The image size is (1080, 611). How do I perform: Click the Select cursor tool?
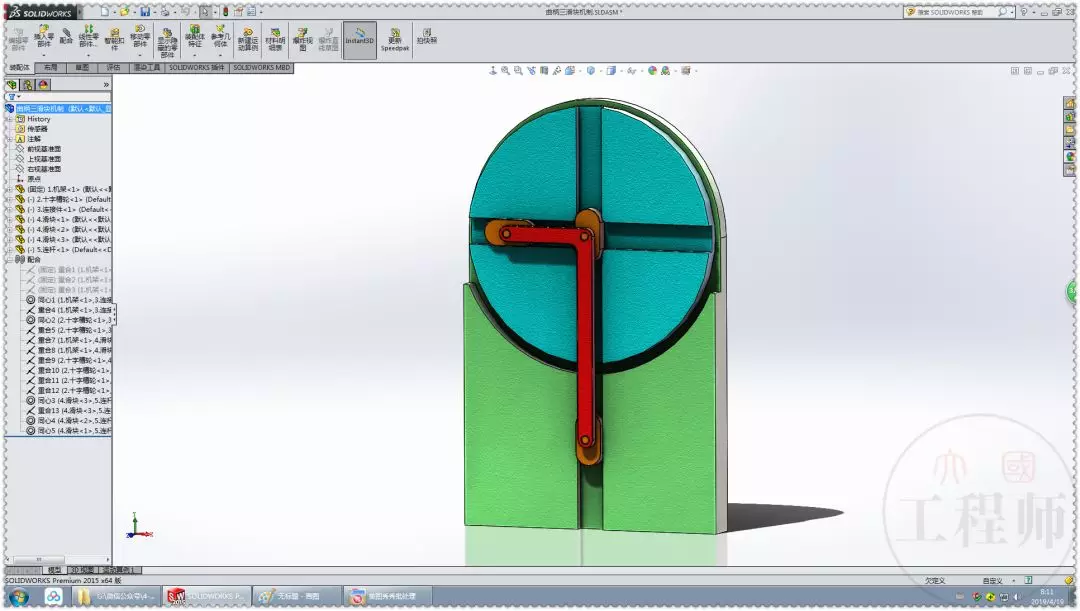tap(205, 12)
